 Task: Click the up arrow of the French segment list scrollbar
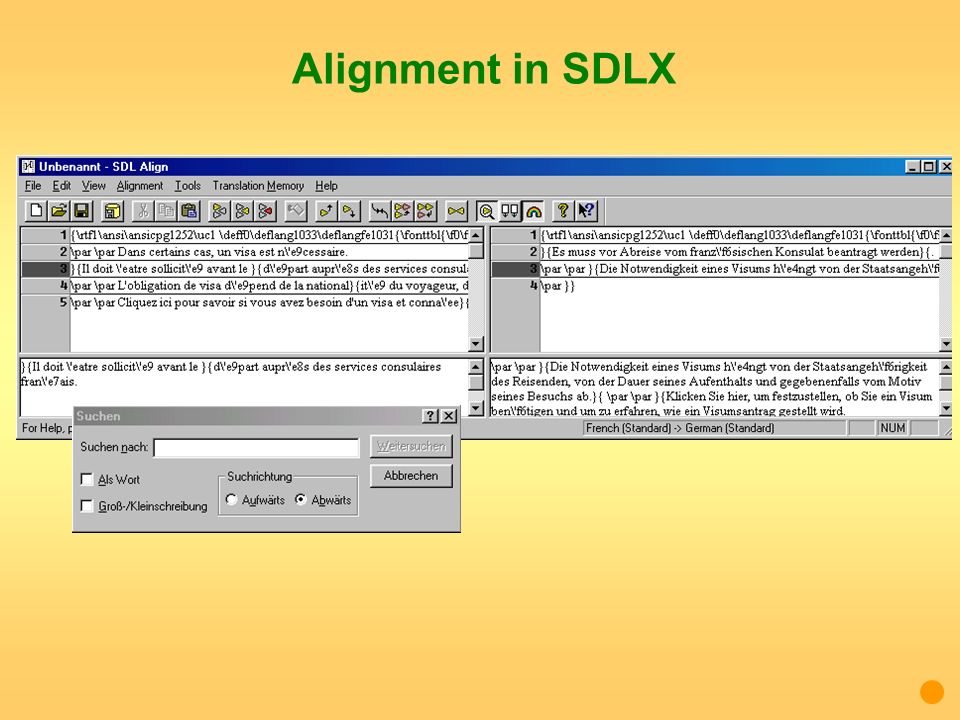pos(476,235)
